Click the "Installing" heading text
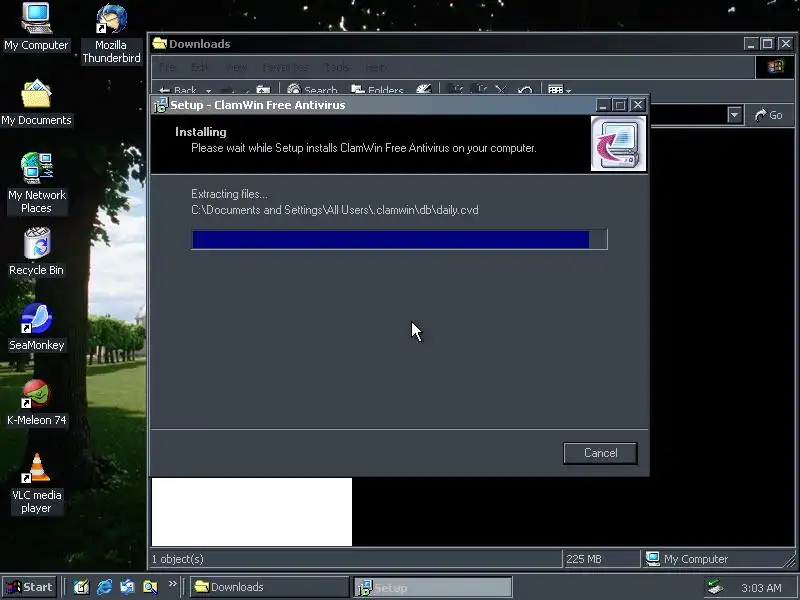 [x=201, y=132]
